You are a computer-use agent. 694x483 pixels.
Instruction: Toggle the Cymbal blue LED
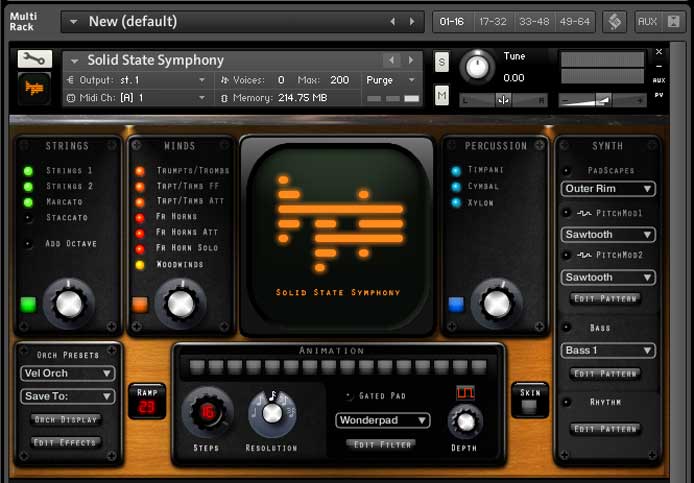tap(456, 187)
